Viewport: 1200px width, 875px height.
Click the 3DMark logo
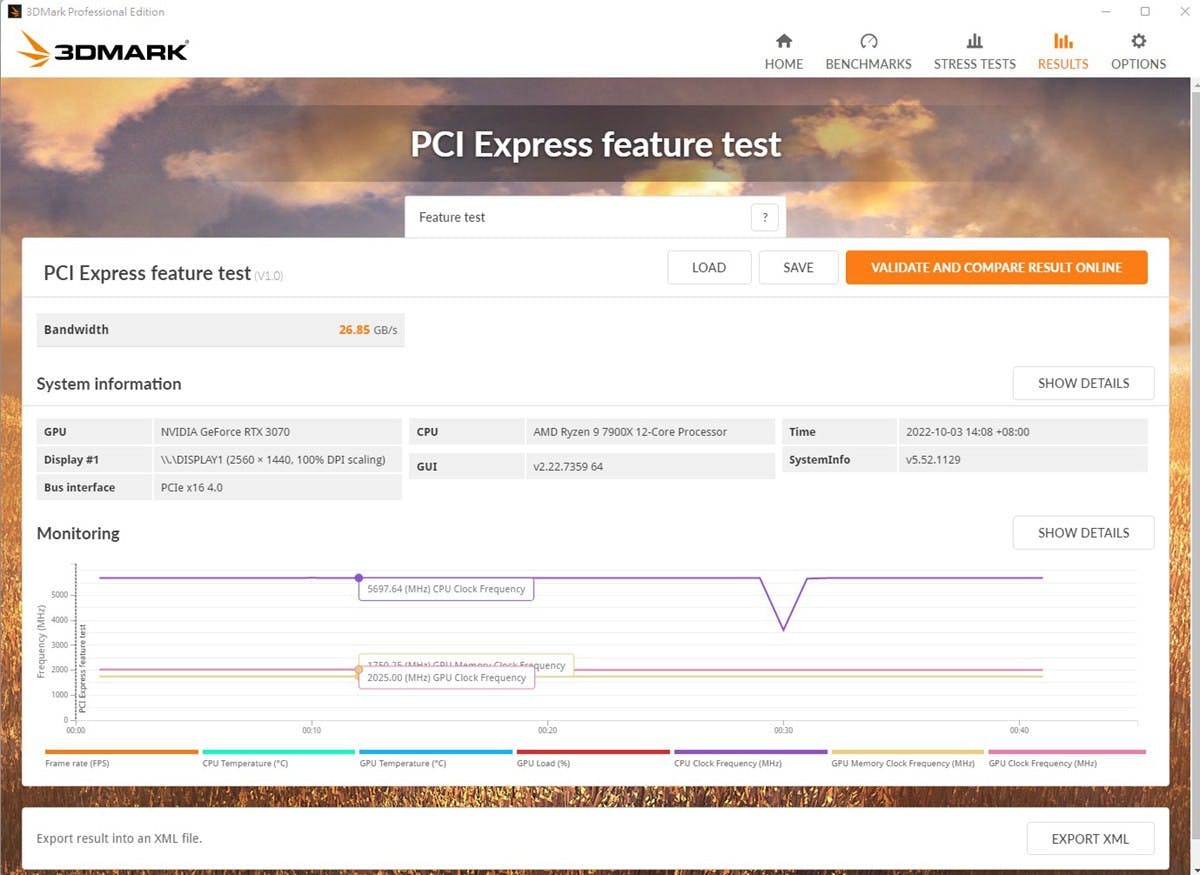click(103, 49)
